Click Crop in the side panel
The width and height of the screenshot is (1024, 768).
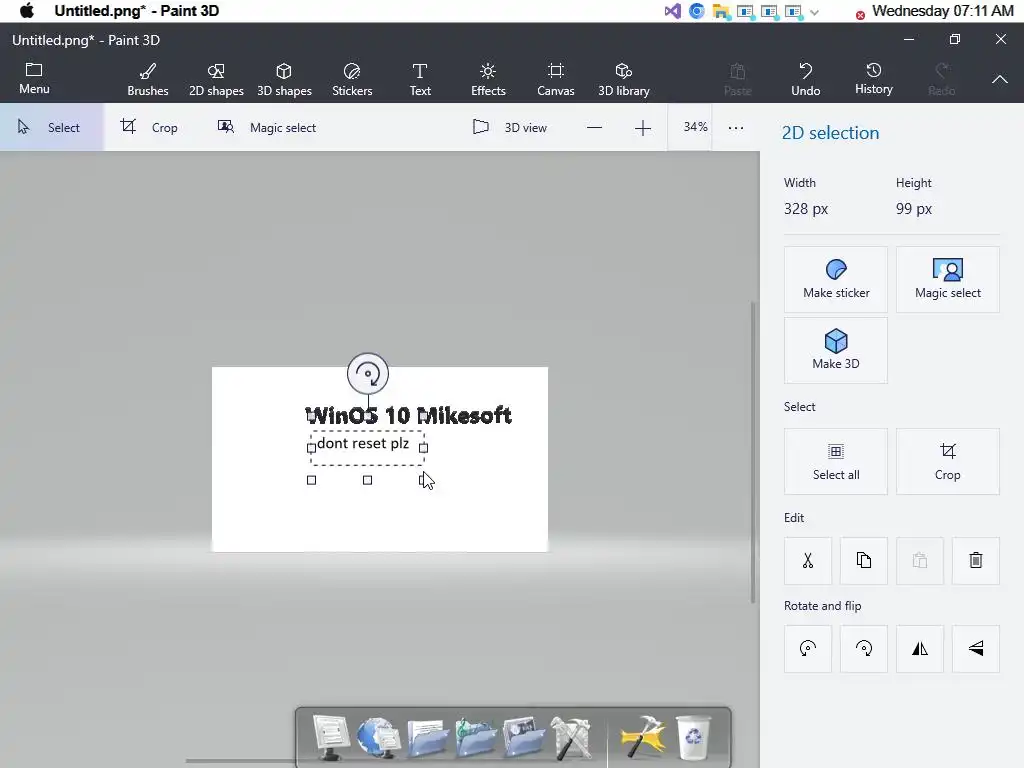(948, 461)
